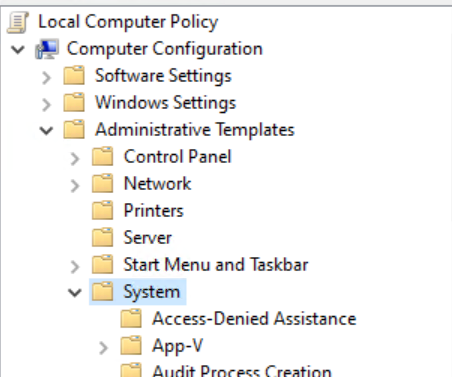Expand the Control Panel node

[x=75, y=159]
